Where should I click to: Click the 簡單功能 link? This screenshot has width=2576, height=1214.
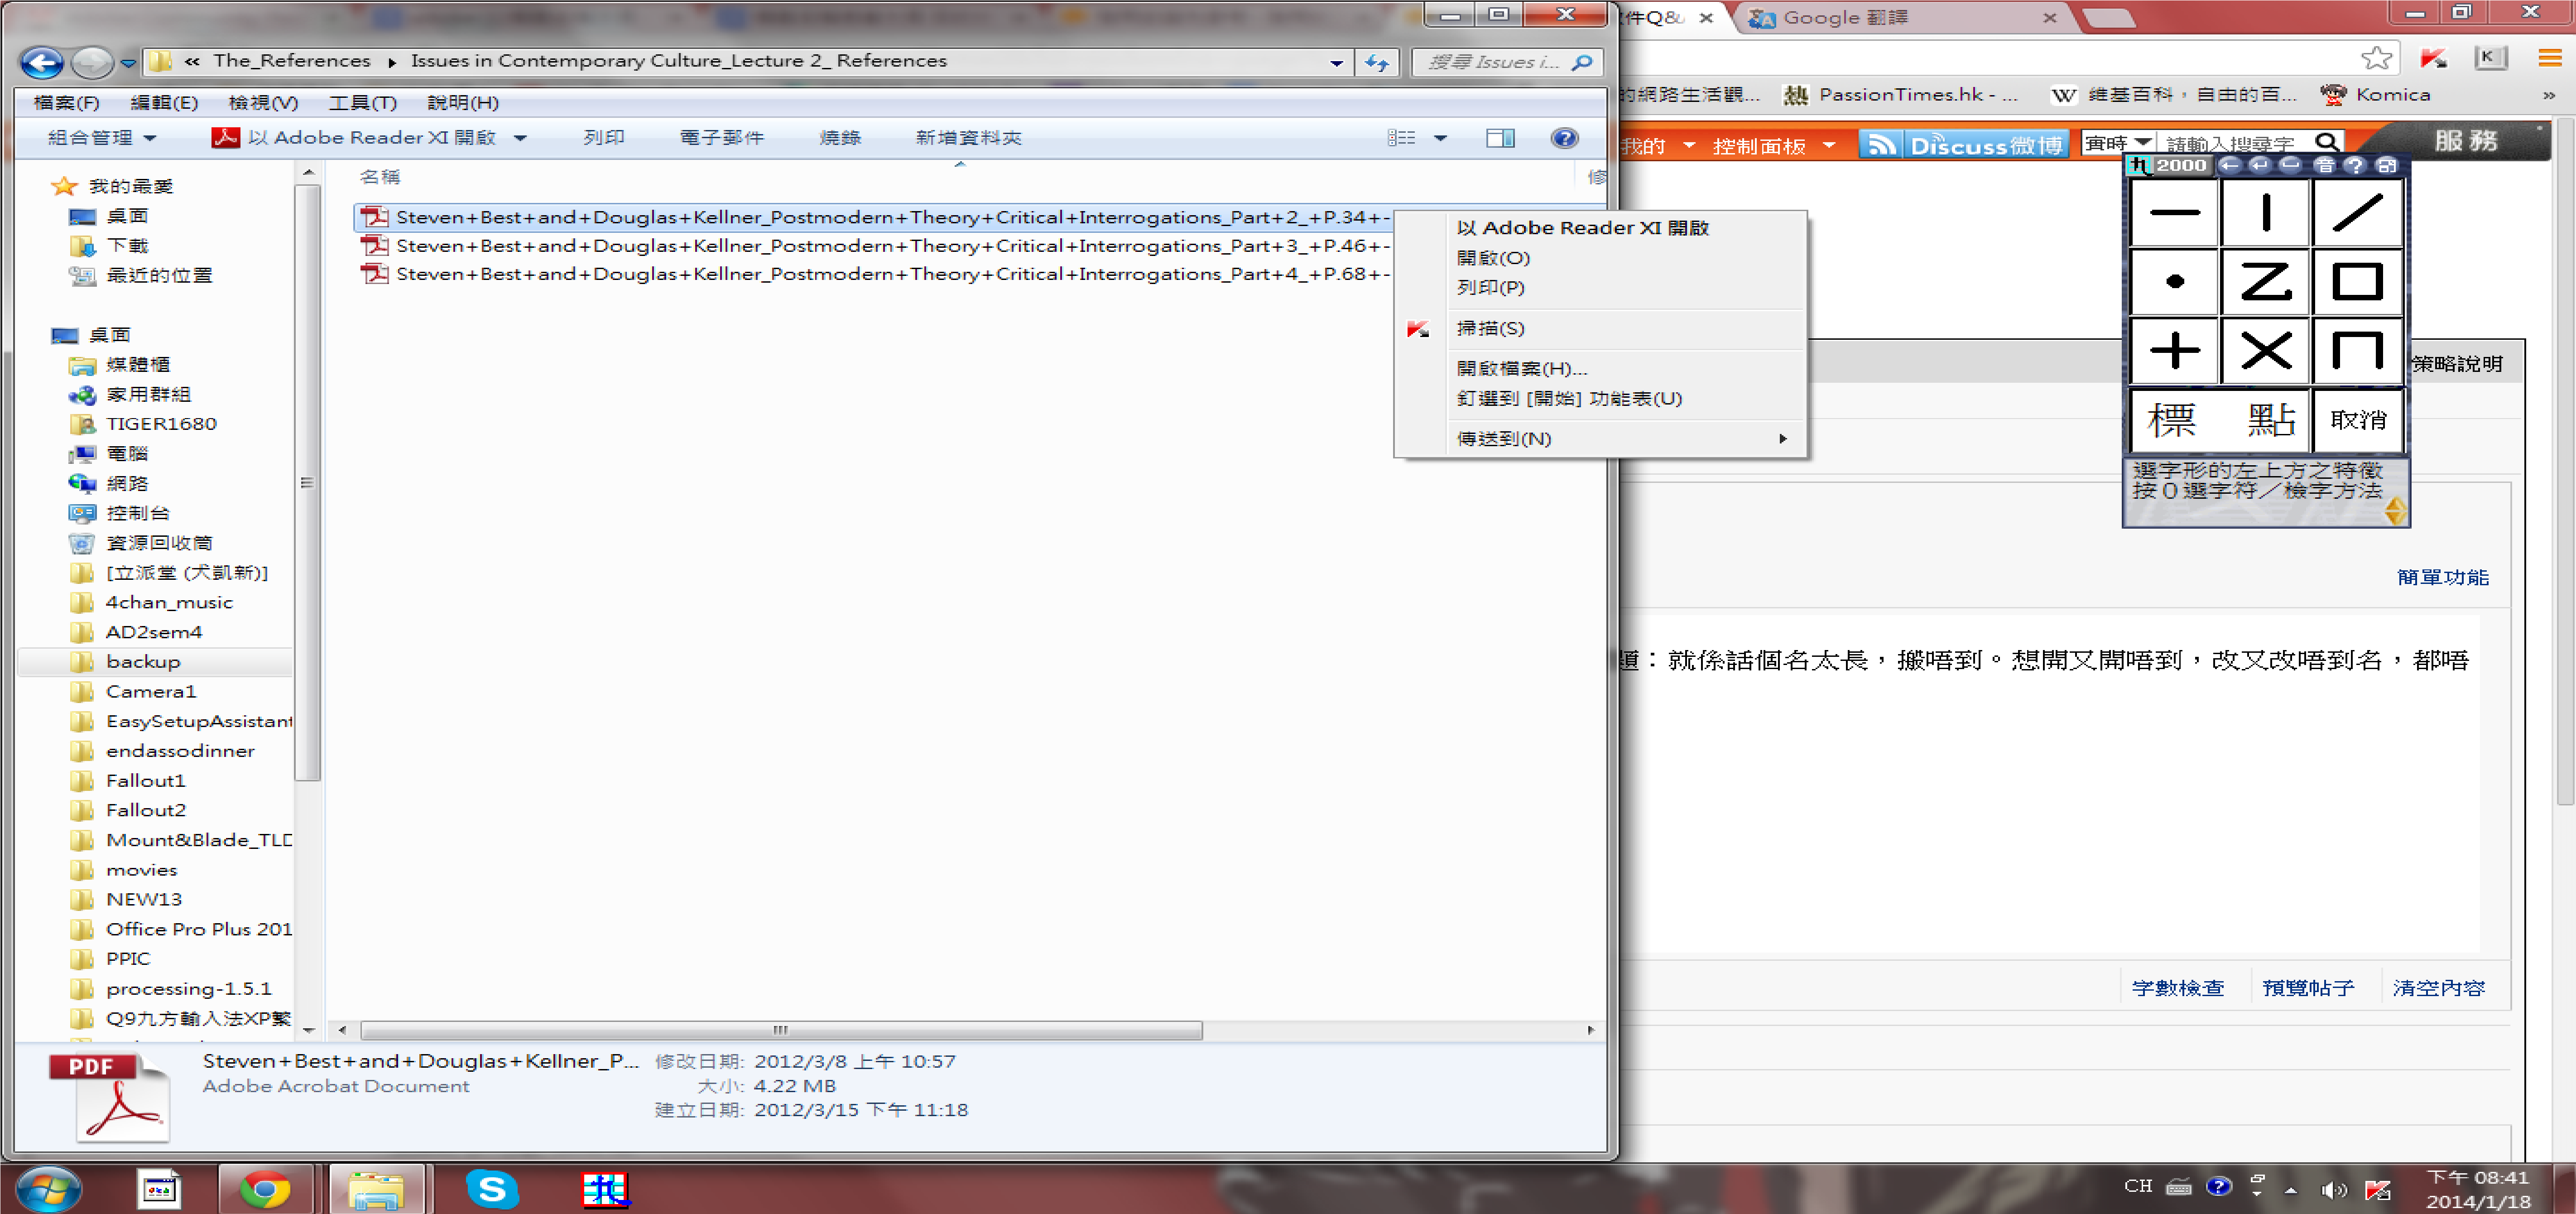tap(2442, 577)
